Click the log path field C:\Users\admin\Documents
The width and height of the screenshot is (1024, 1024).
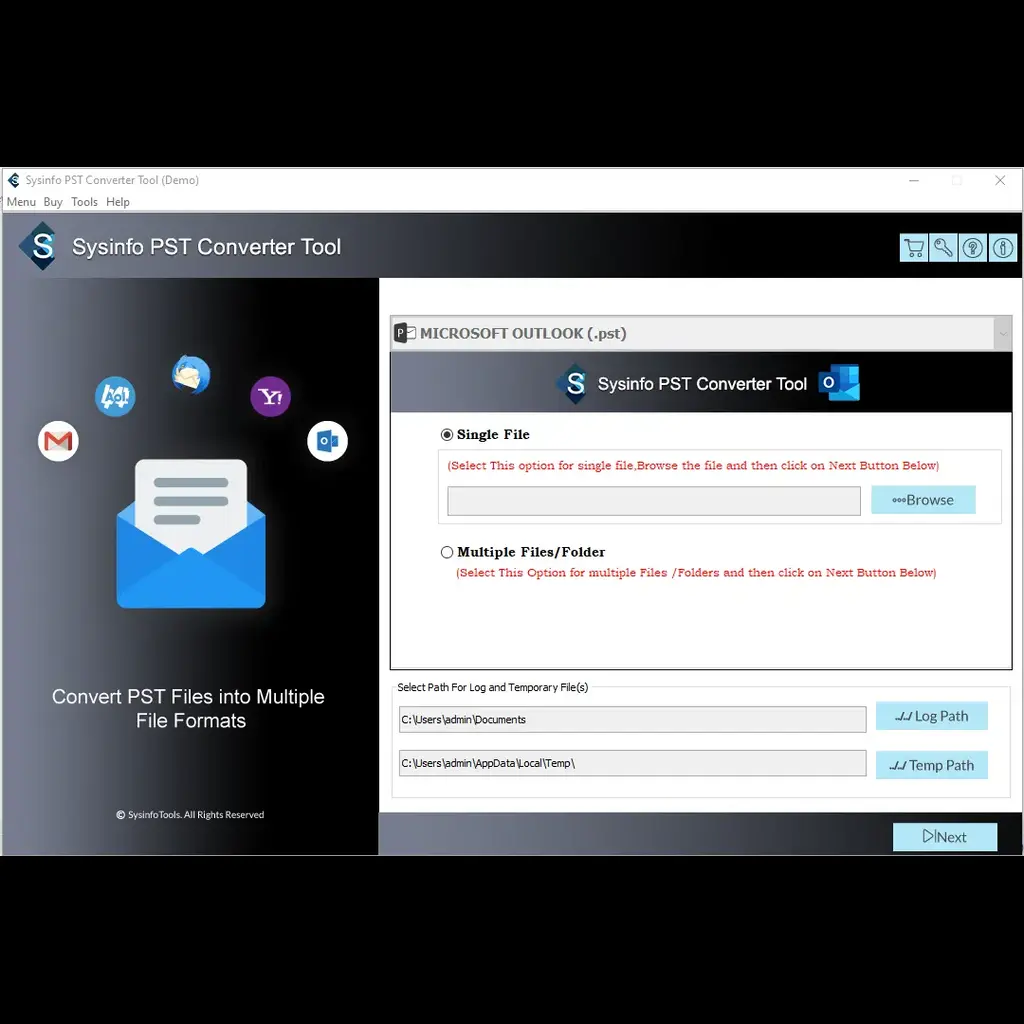[632, 719]
